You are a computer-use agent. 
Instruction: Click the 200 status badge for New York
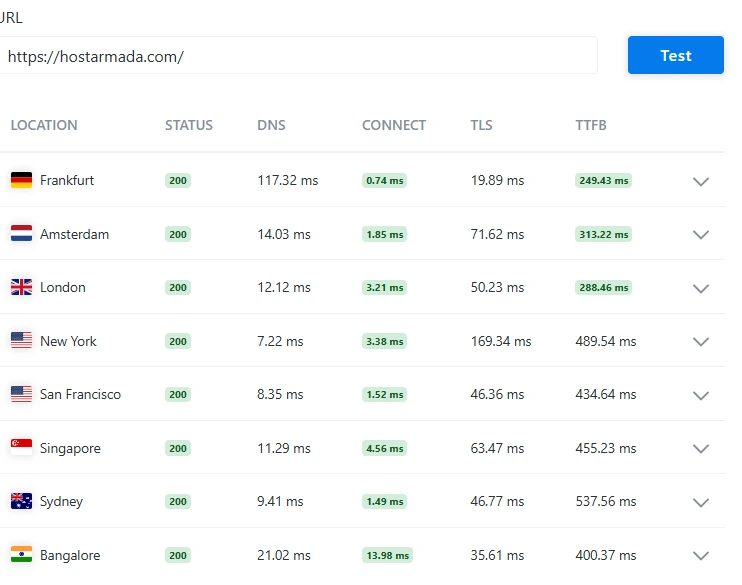[178, 341]
